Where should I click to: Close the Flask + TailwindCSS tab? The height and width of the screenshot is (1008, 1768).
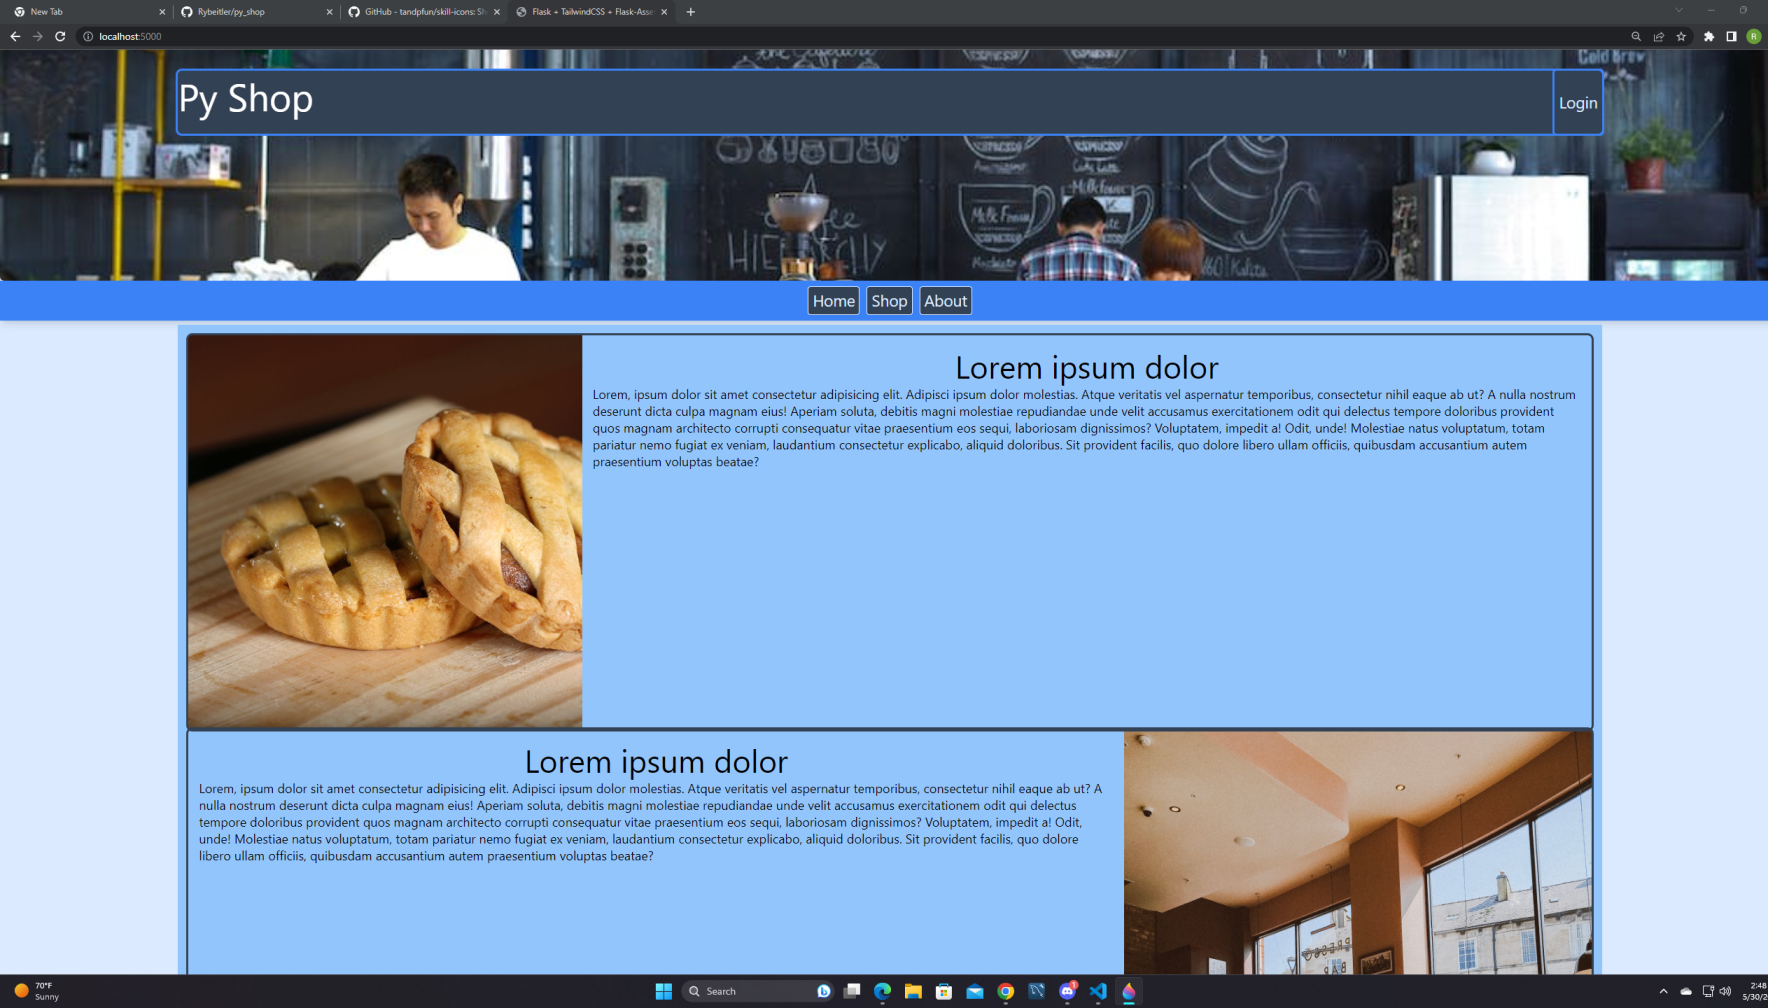664,12
